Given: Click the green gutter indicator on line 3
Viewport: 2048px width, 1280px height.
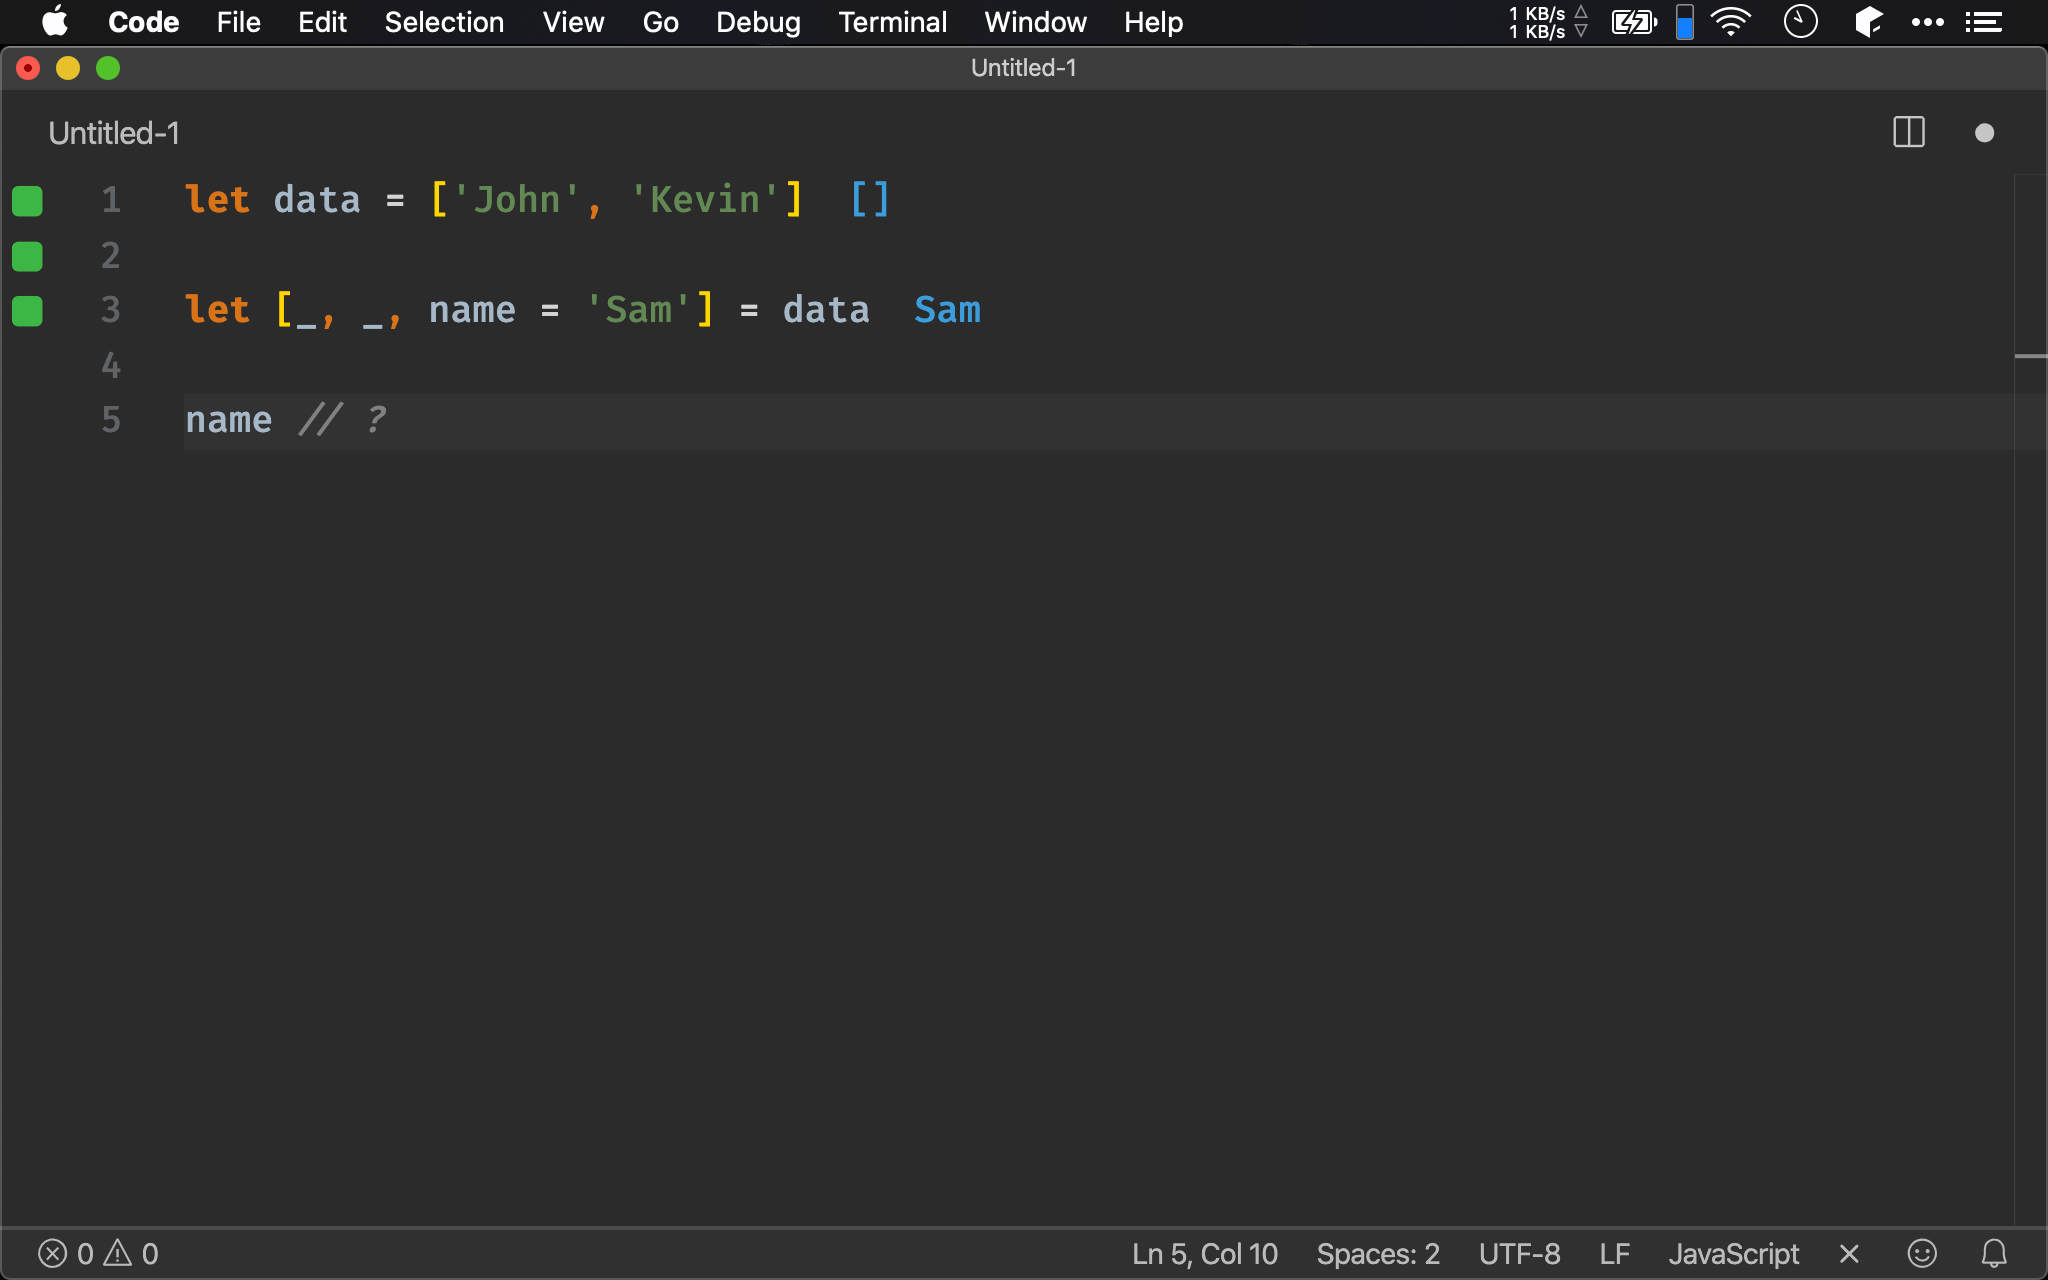Looking at the screenshot, I should point(27,311).
